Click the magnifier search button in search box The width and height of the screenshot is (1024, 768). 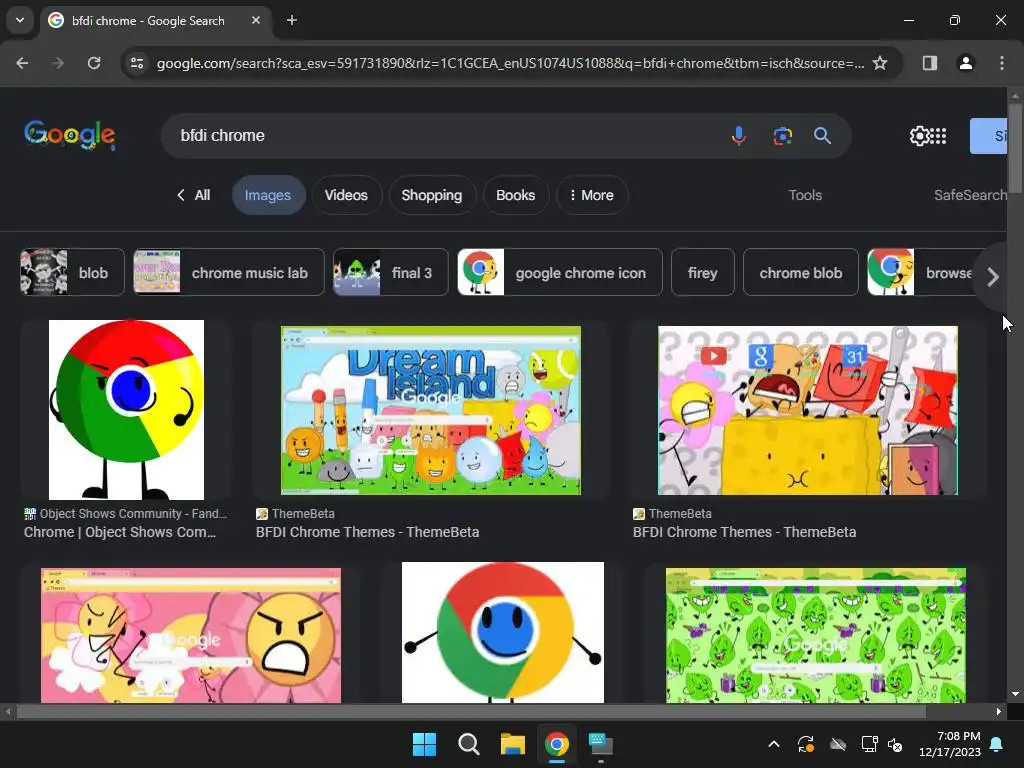pyautogui.click(x=822, y=136)
